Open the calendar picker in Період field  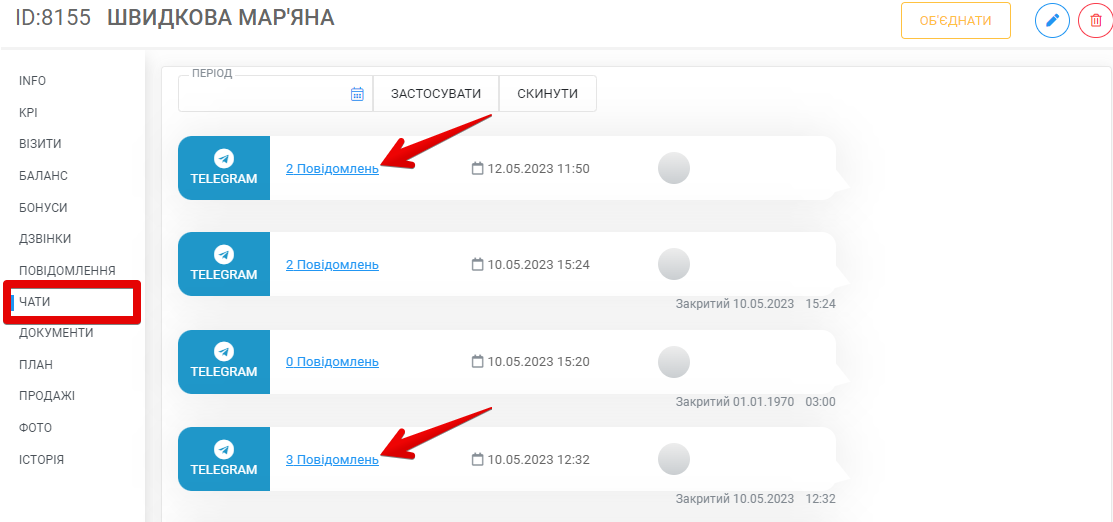pos(357,94)
